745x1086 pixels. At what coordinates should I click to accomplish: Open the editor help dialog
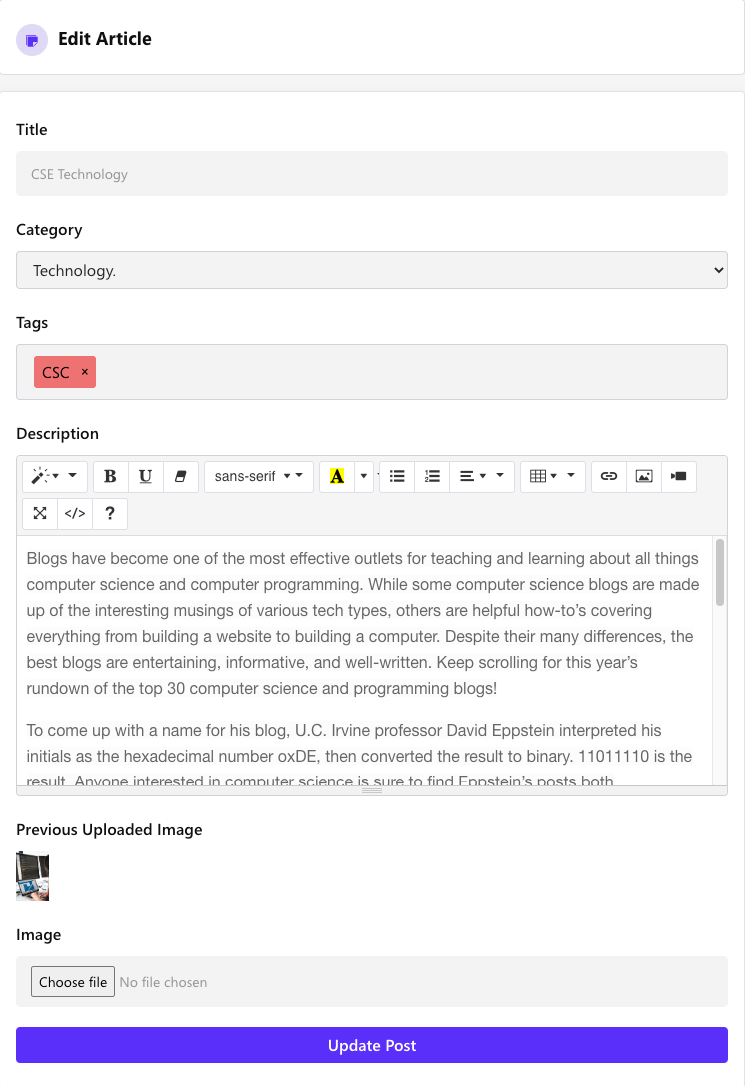click(110, 513)
